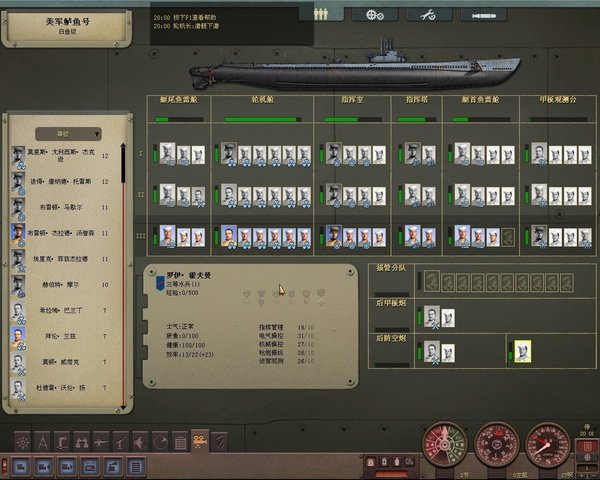
Task: Click the blue-highlighted officer portrait in the roster
Action: (18, 233)
